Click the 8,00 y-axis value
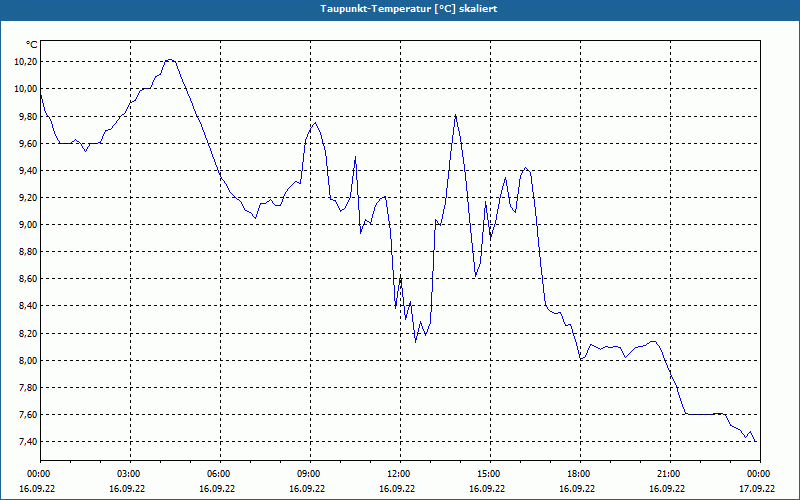This screenshot has width=800, height=500. pyautogui.click(x=29, y=361)
